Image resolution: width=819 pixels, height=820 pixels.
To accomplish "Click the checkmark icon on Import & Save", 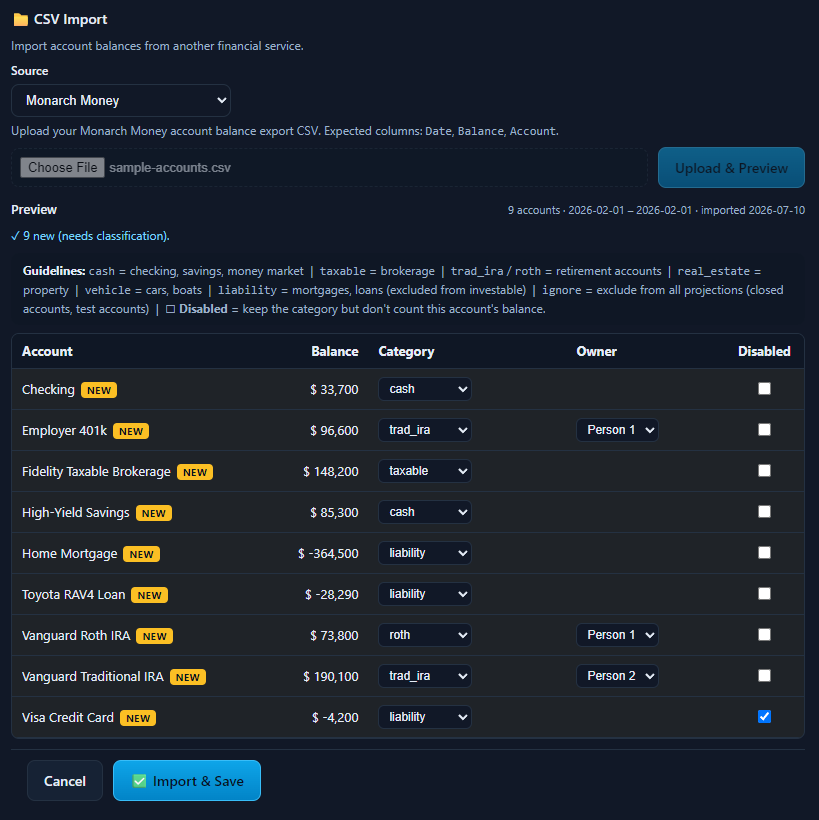I will [x=139, y=781].
